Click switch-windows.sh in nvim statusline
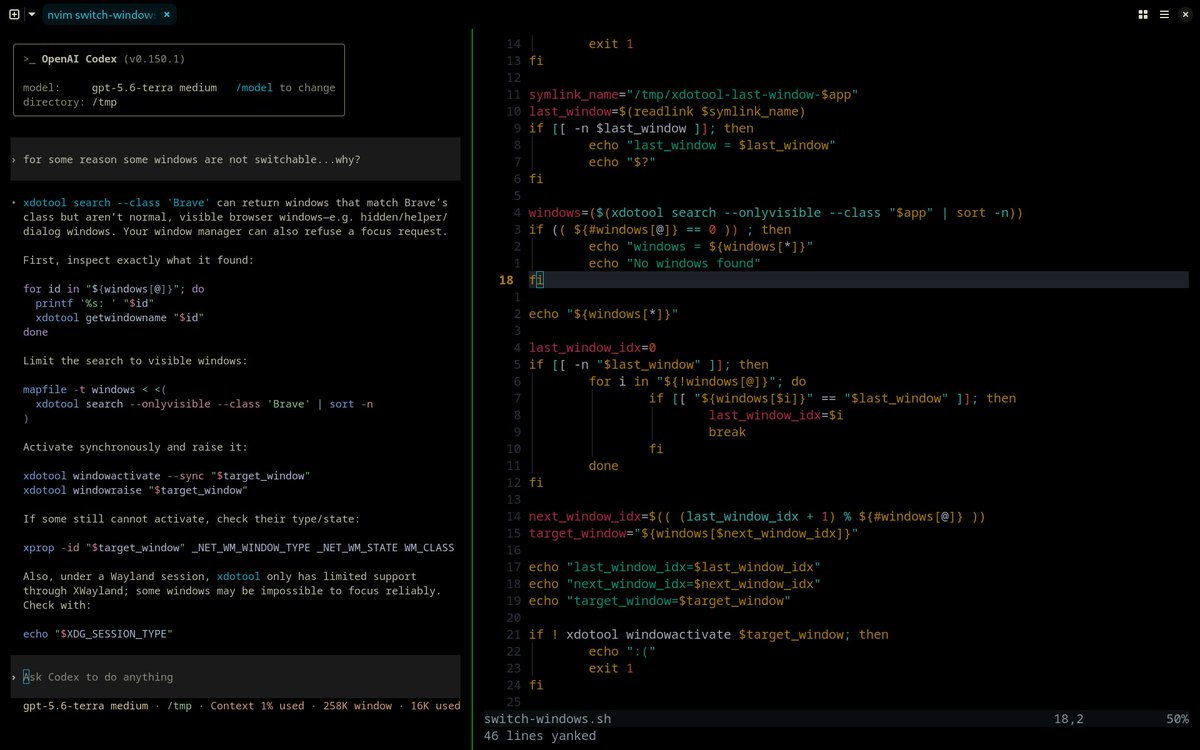The width and height of the screenshot is (1200, 750). click(x=547, y=719)
